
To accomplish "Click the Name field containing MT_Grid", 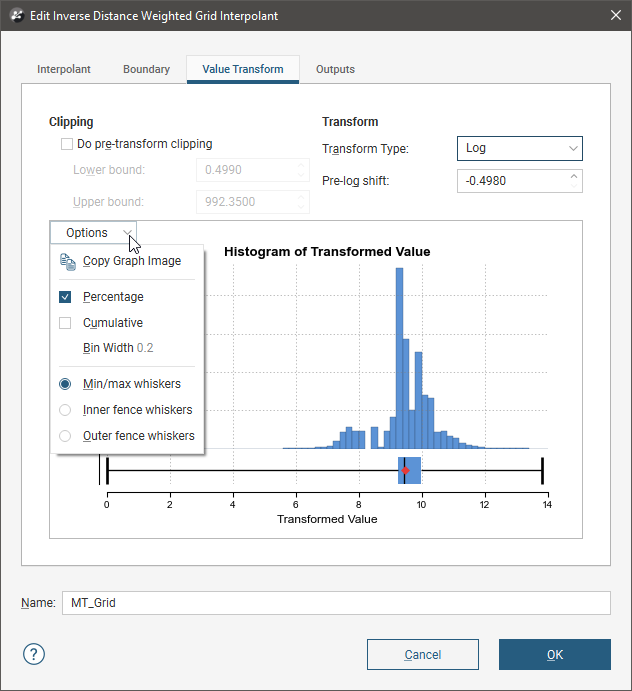I will 335,603.
